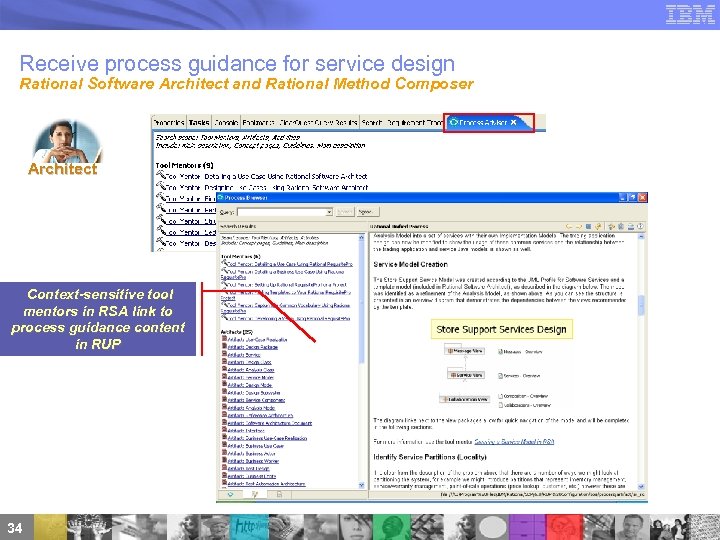720x540 pixels.
Task: Open Artifact: Software Architecture Document link
Action: tap(270, 423)
